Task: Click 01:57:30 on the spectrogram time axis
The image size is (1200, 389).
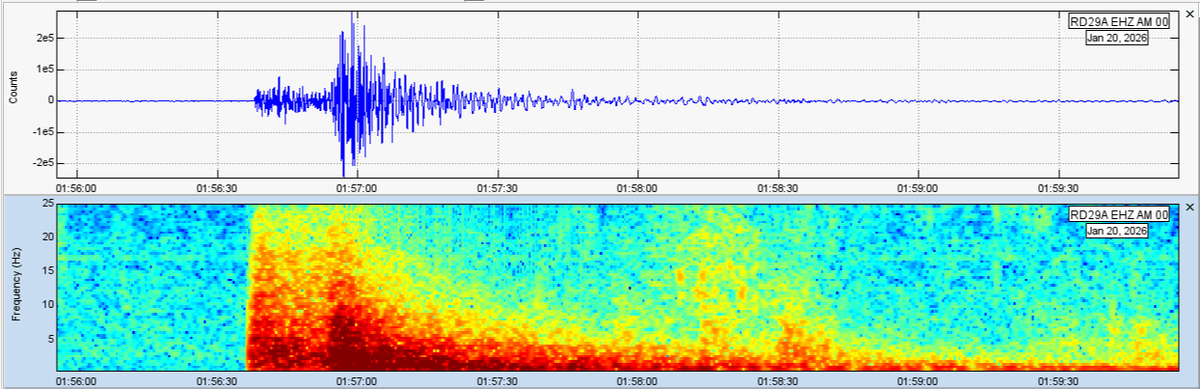Action: pyautogui.click(x=497, y=381)
